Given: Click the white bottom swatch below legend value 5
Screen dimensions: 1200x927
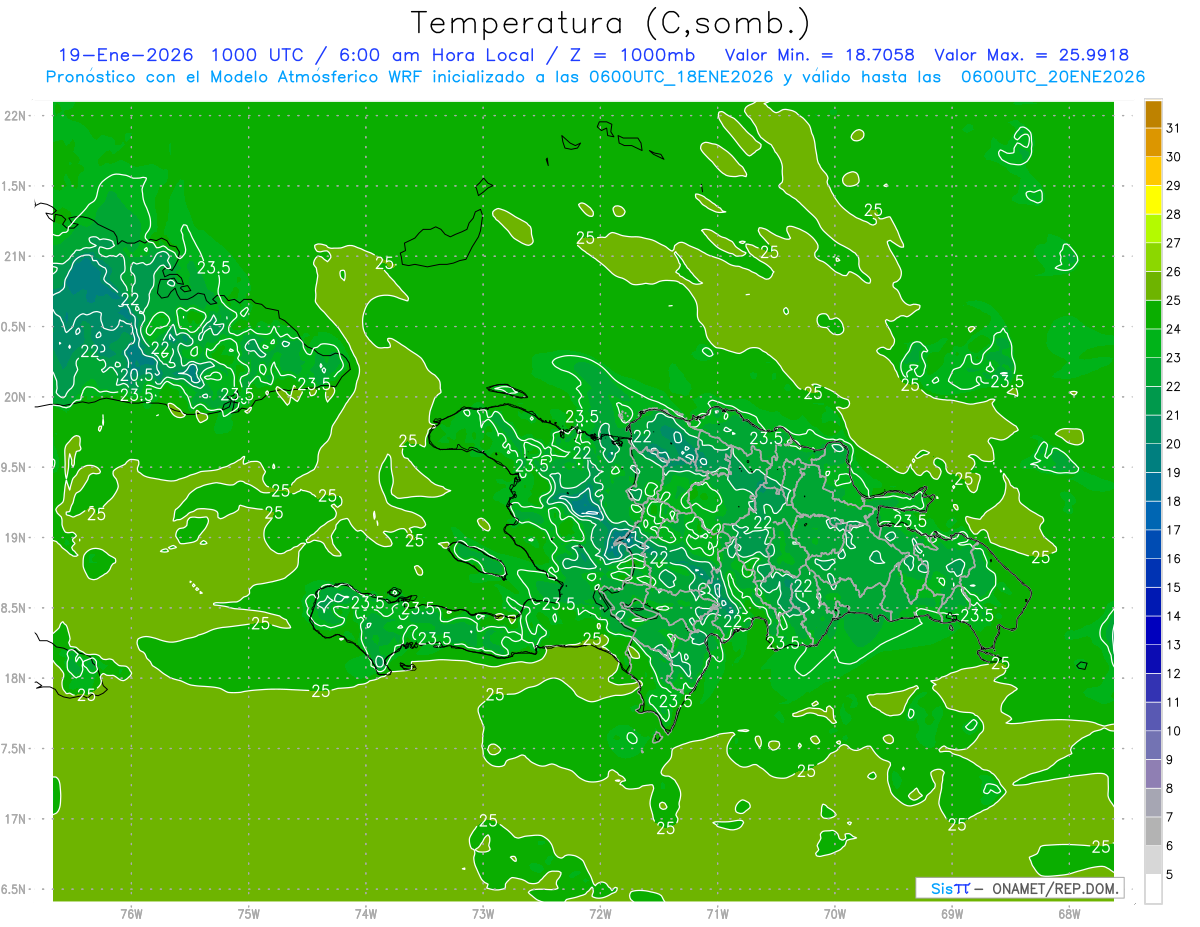Looking at the screenshot, I should pos(1153,889).
